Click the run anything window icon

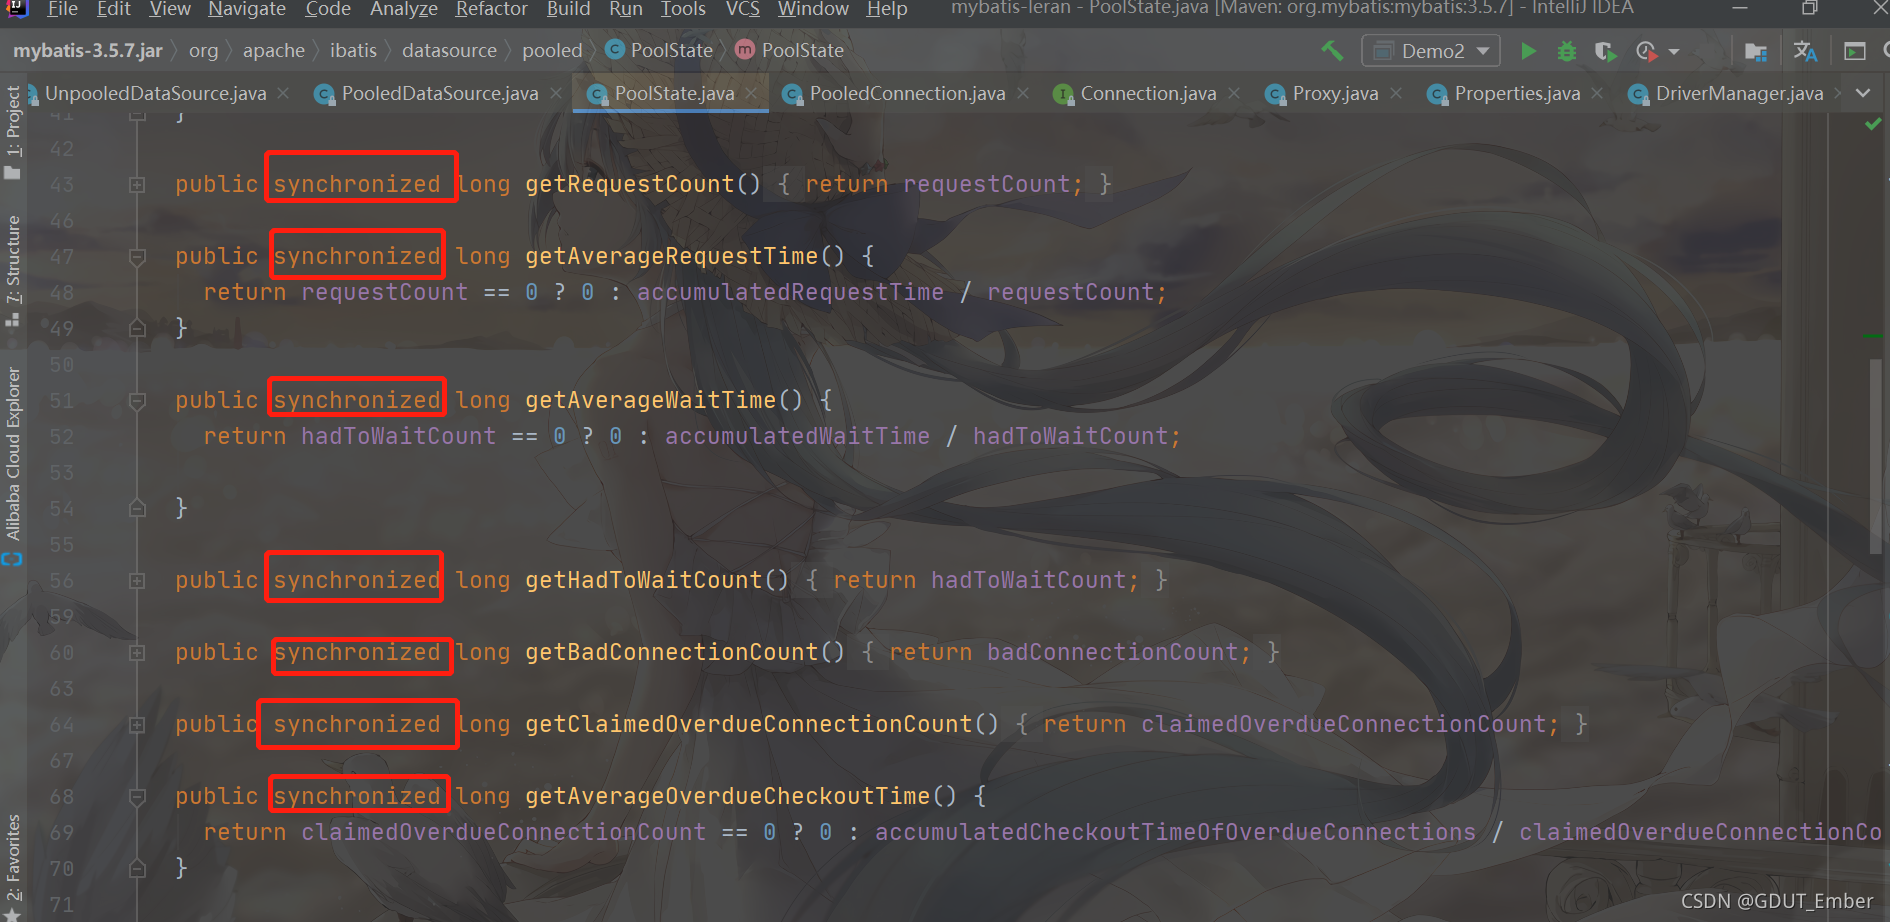pyautogui.click(x=1854, y=51)
